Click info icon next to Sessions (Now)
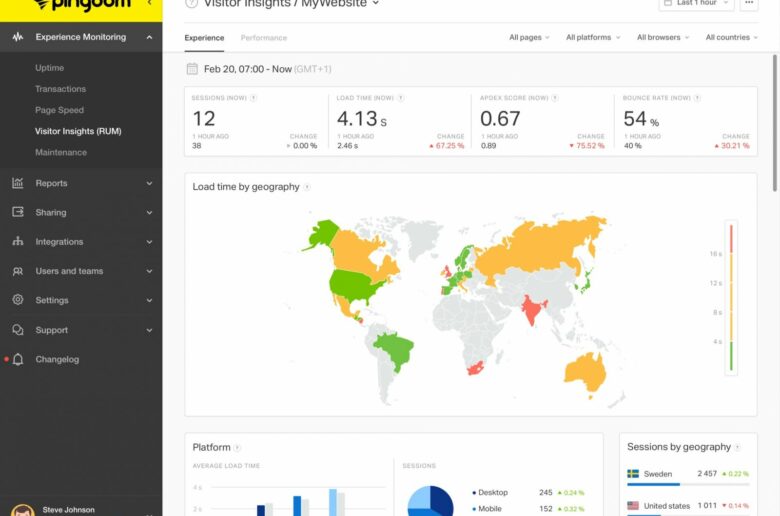 click(253, 98)
